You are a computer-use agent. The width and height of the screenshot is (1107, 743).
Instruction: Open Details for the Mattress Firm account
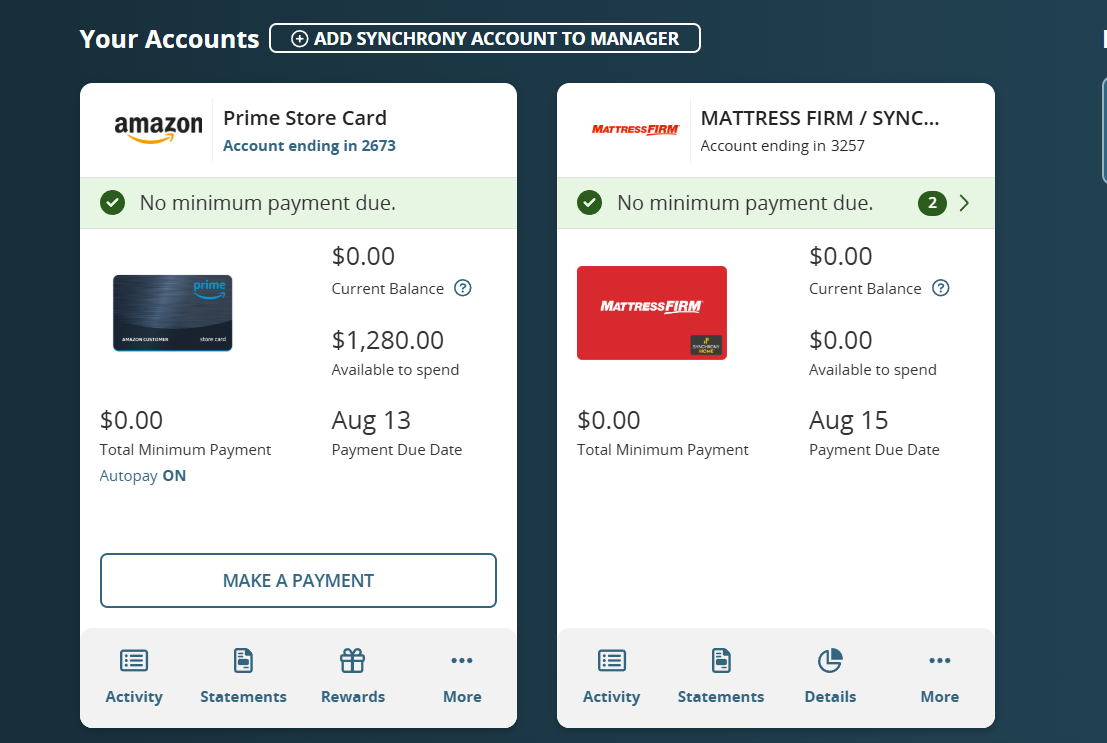click(x=830, y=677)
